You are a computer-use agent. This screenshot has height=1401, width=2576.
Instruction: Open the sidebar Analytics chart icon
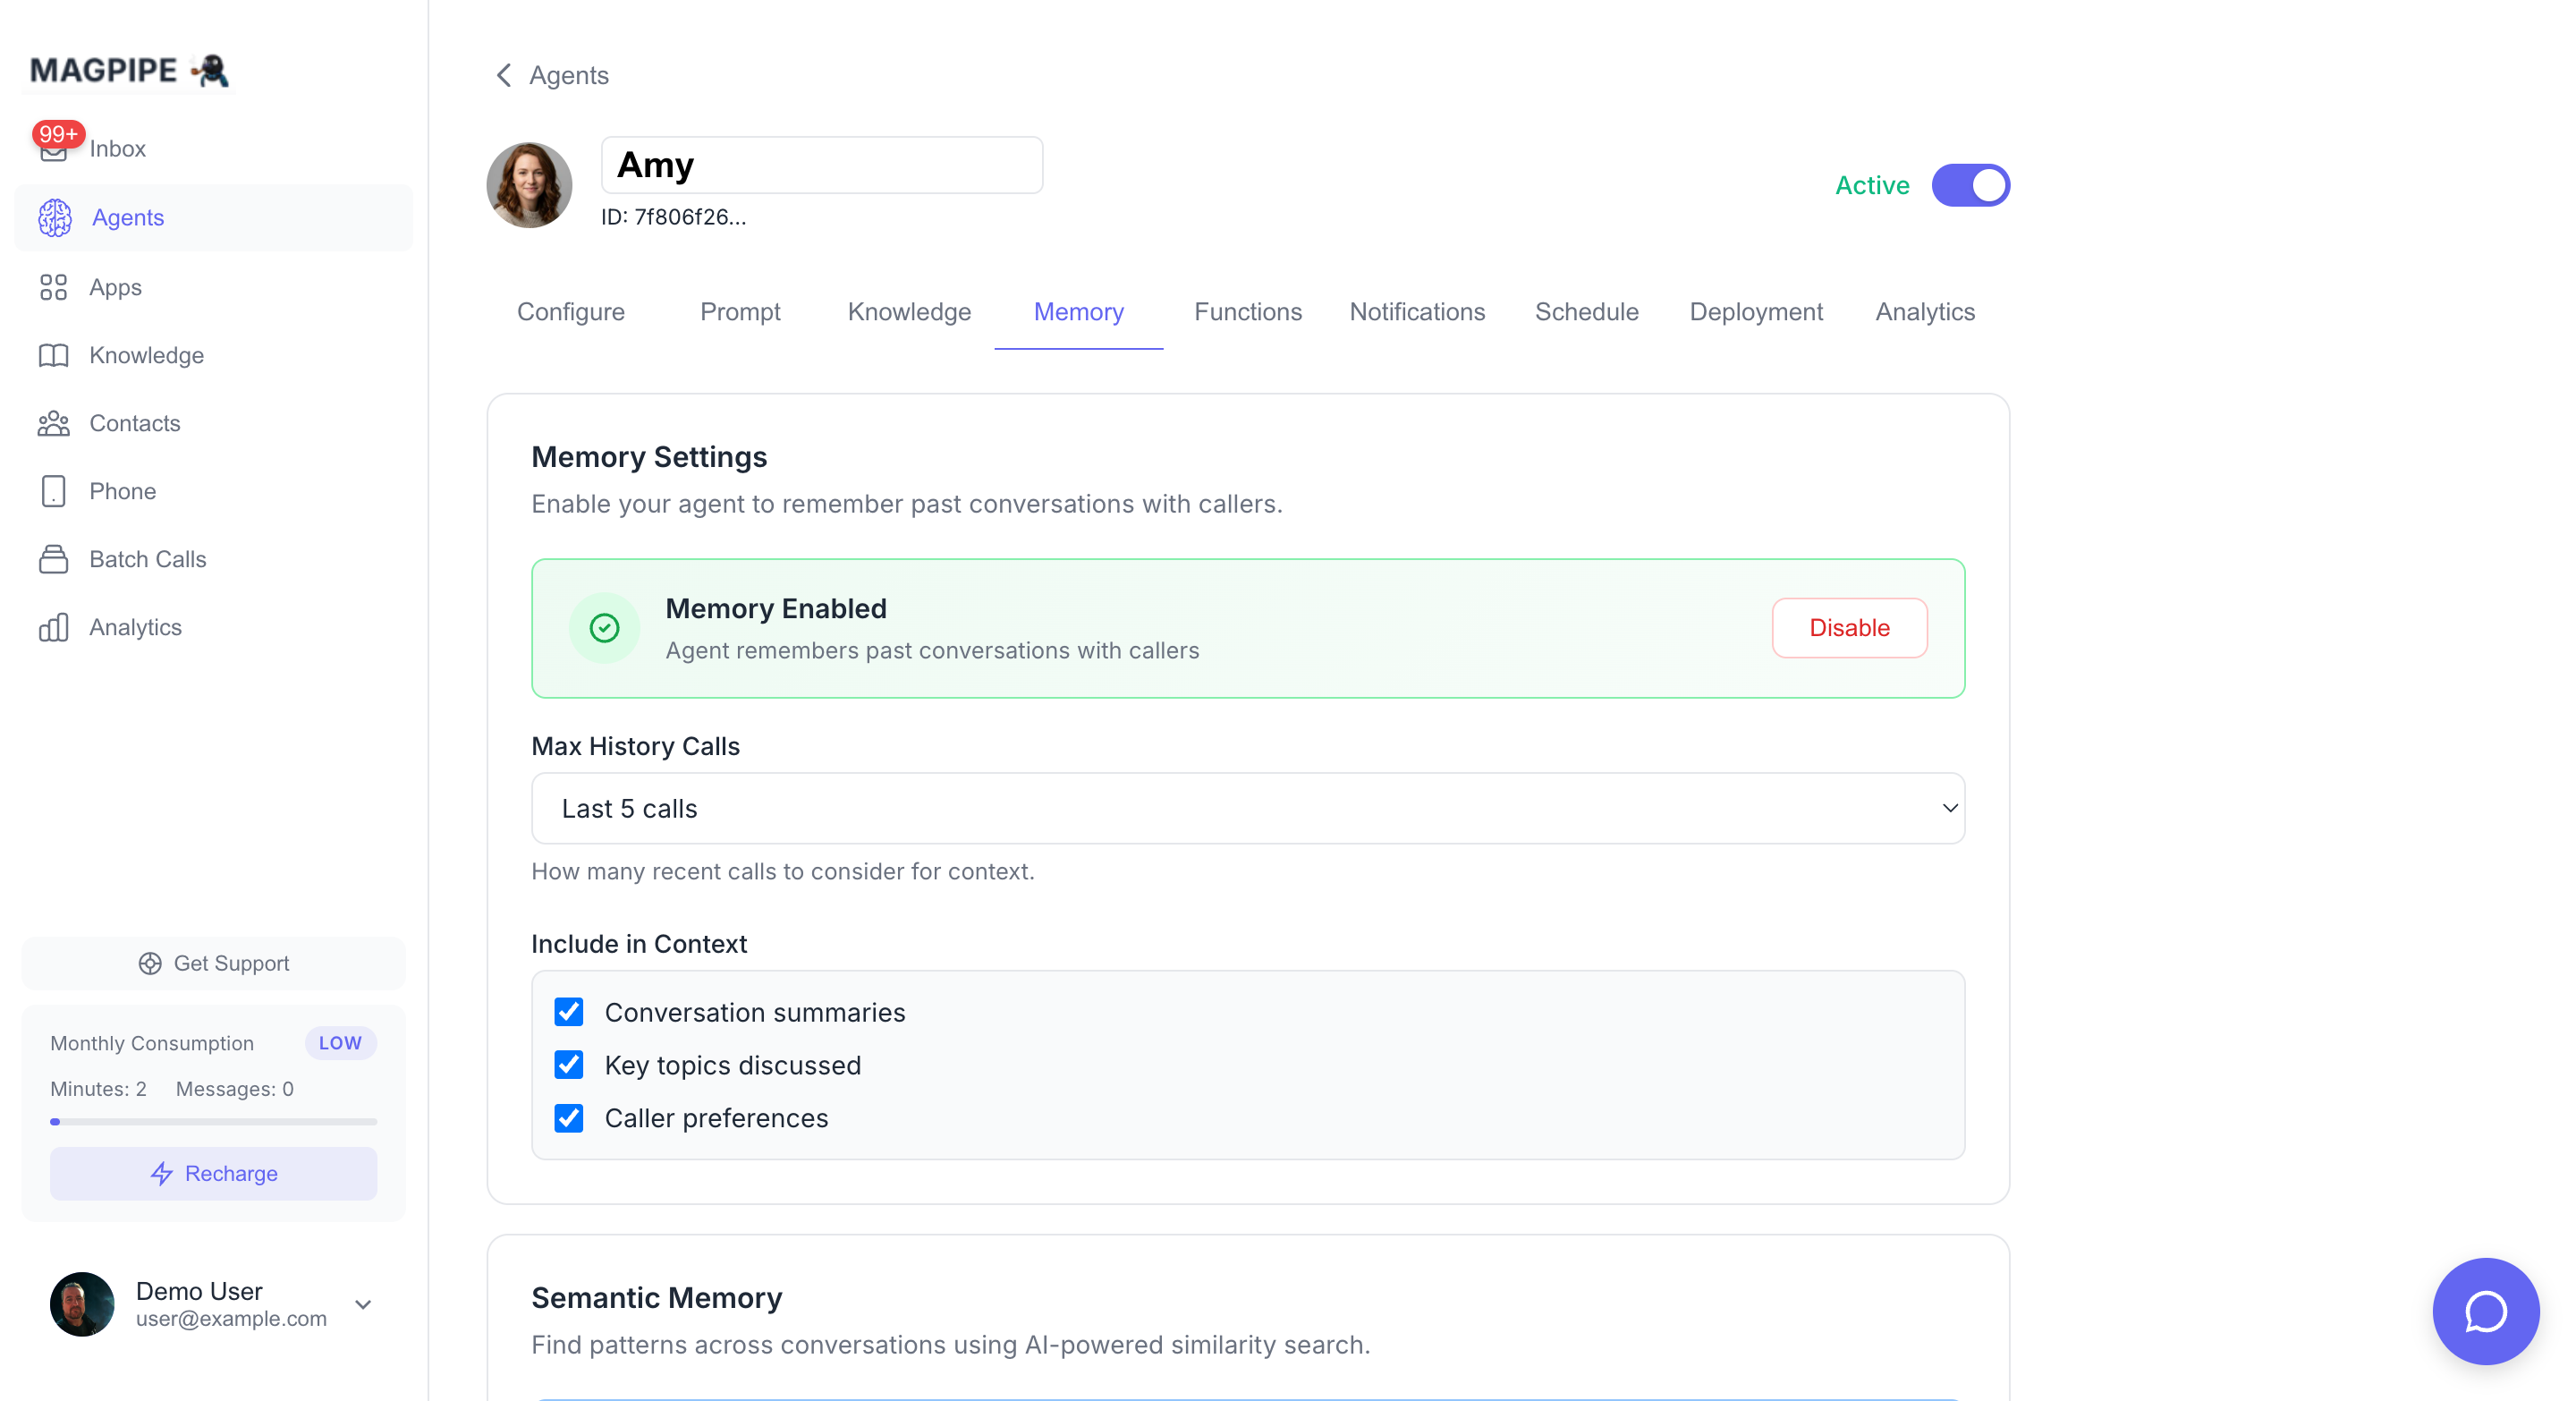(53, 628)
